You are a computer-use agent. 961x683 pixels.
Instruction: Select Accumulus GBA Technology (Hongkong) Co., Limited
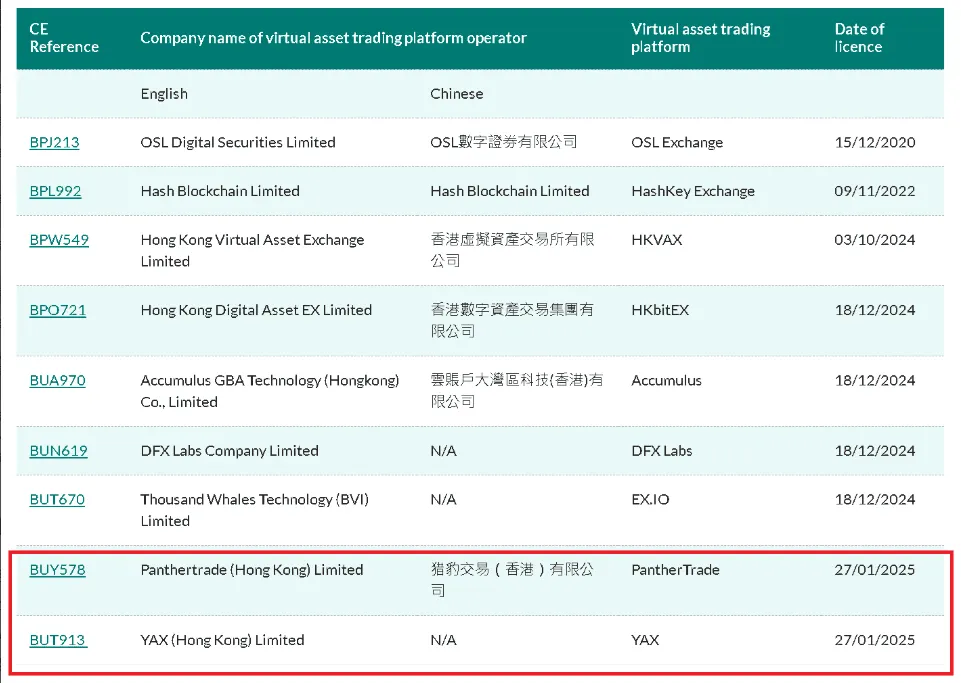click(x=270, y=391)
